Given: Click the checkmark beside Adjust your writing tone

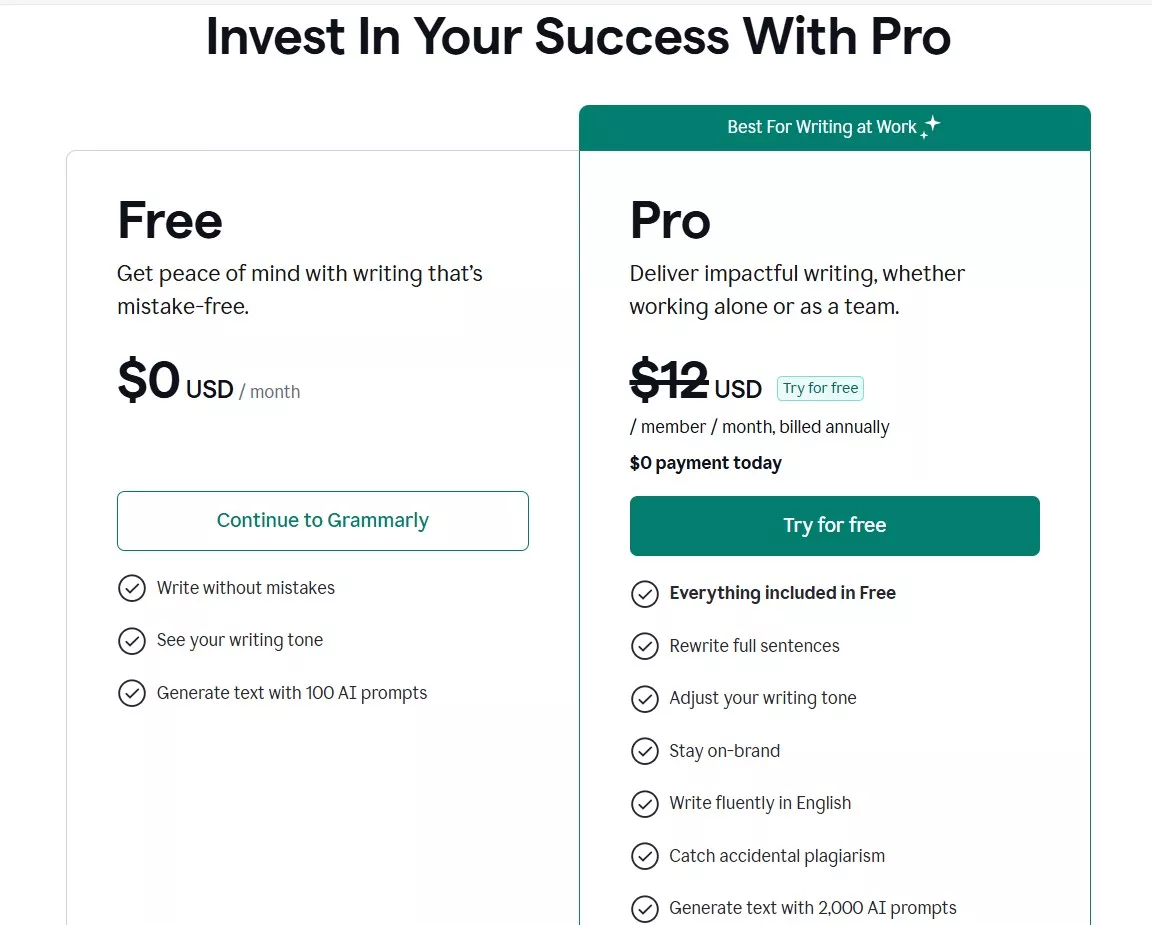Looking at the screenshot, I should [x=645, y=699].
